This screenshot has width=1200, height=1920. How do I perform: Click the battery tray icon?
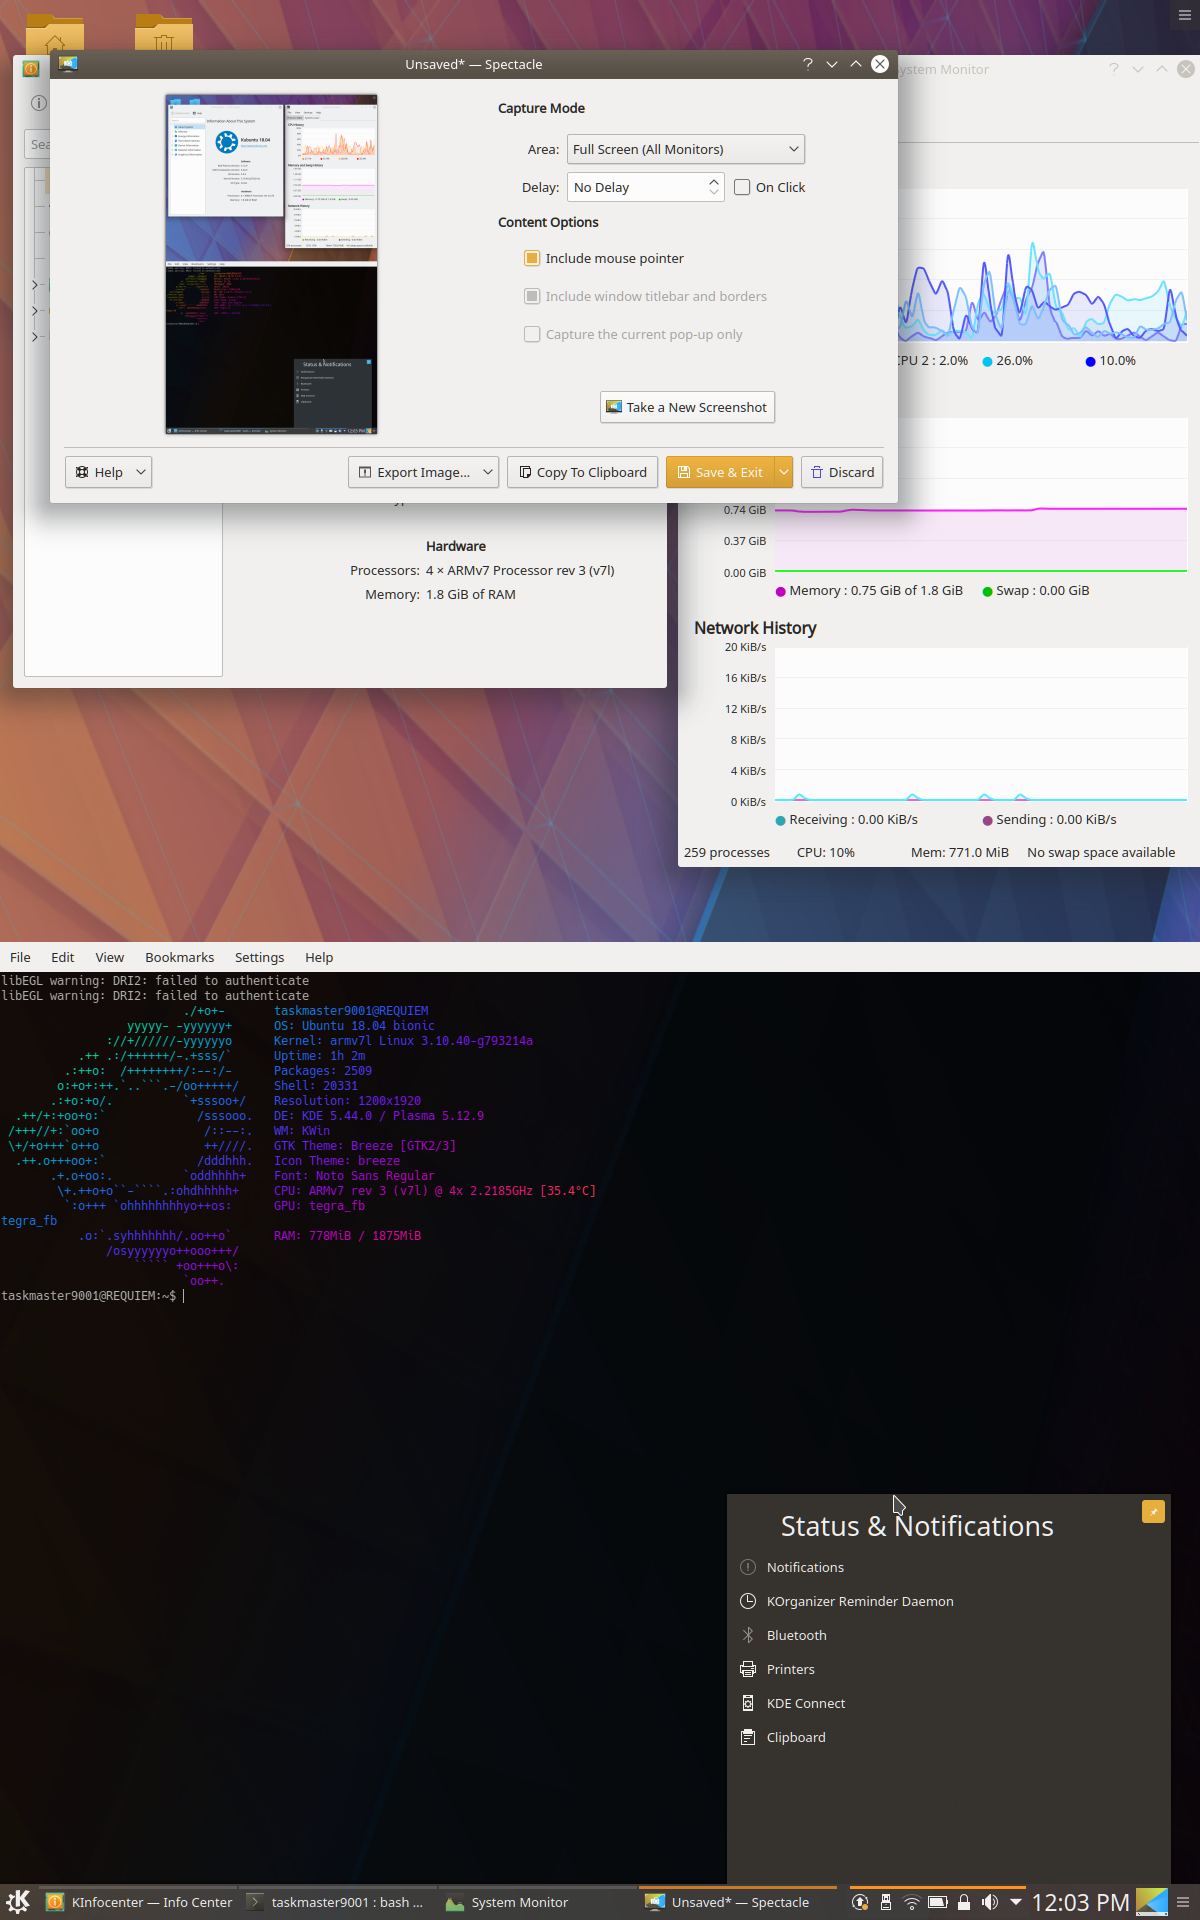pyautogui.click(x=938, y=1902)
